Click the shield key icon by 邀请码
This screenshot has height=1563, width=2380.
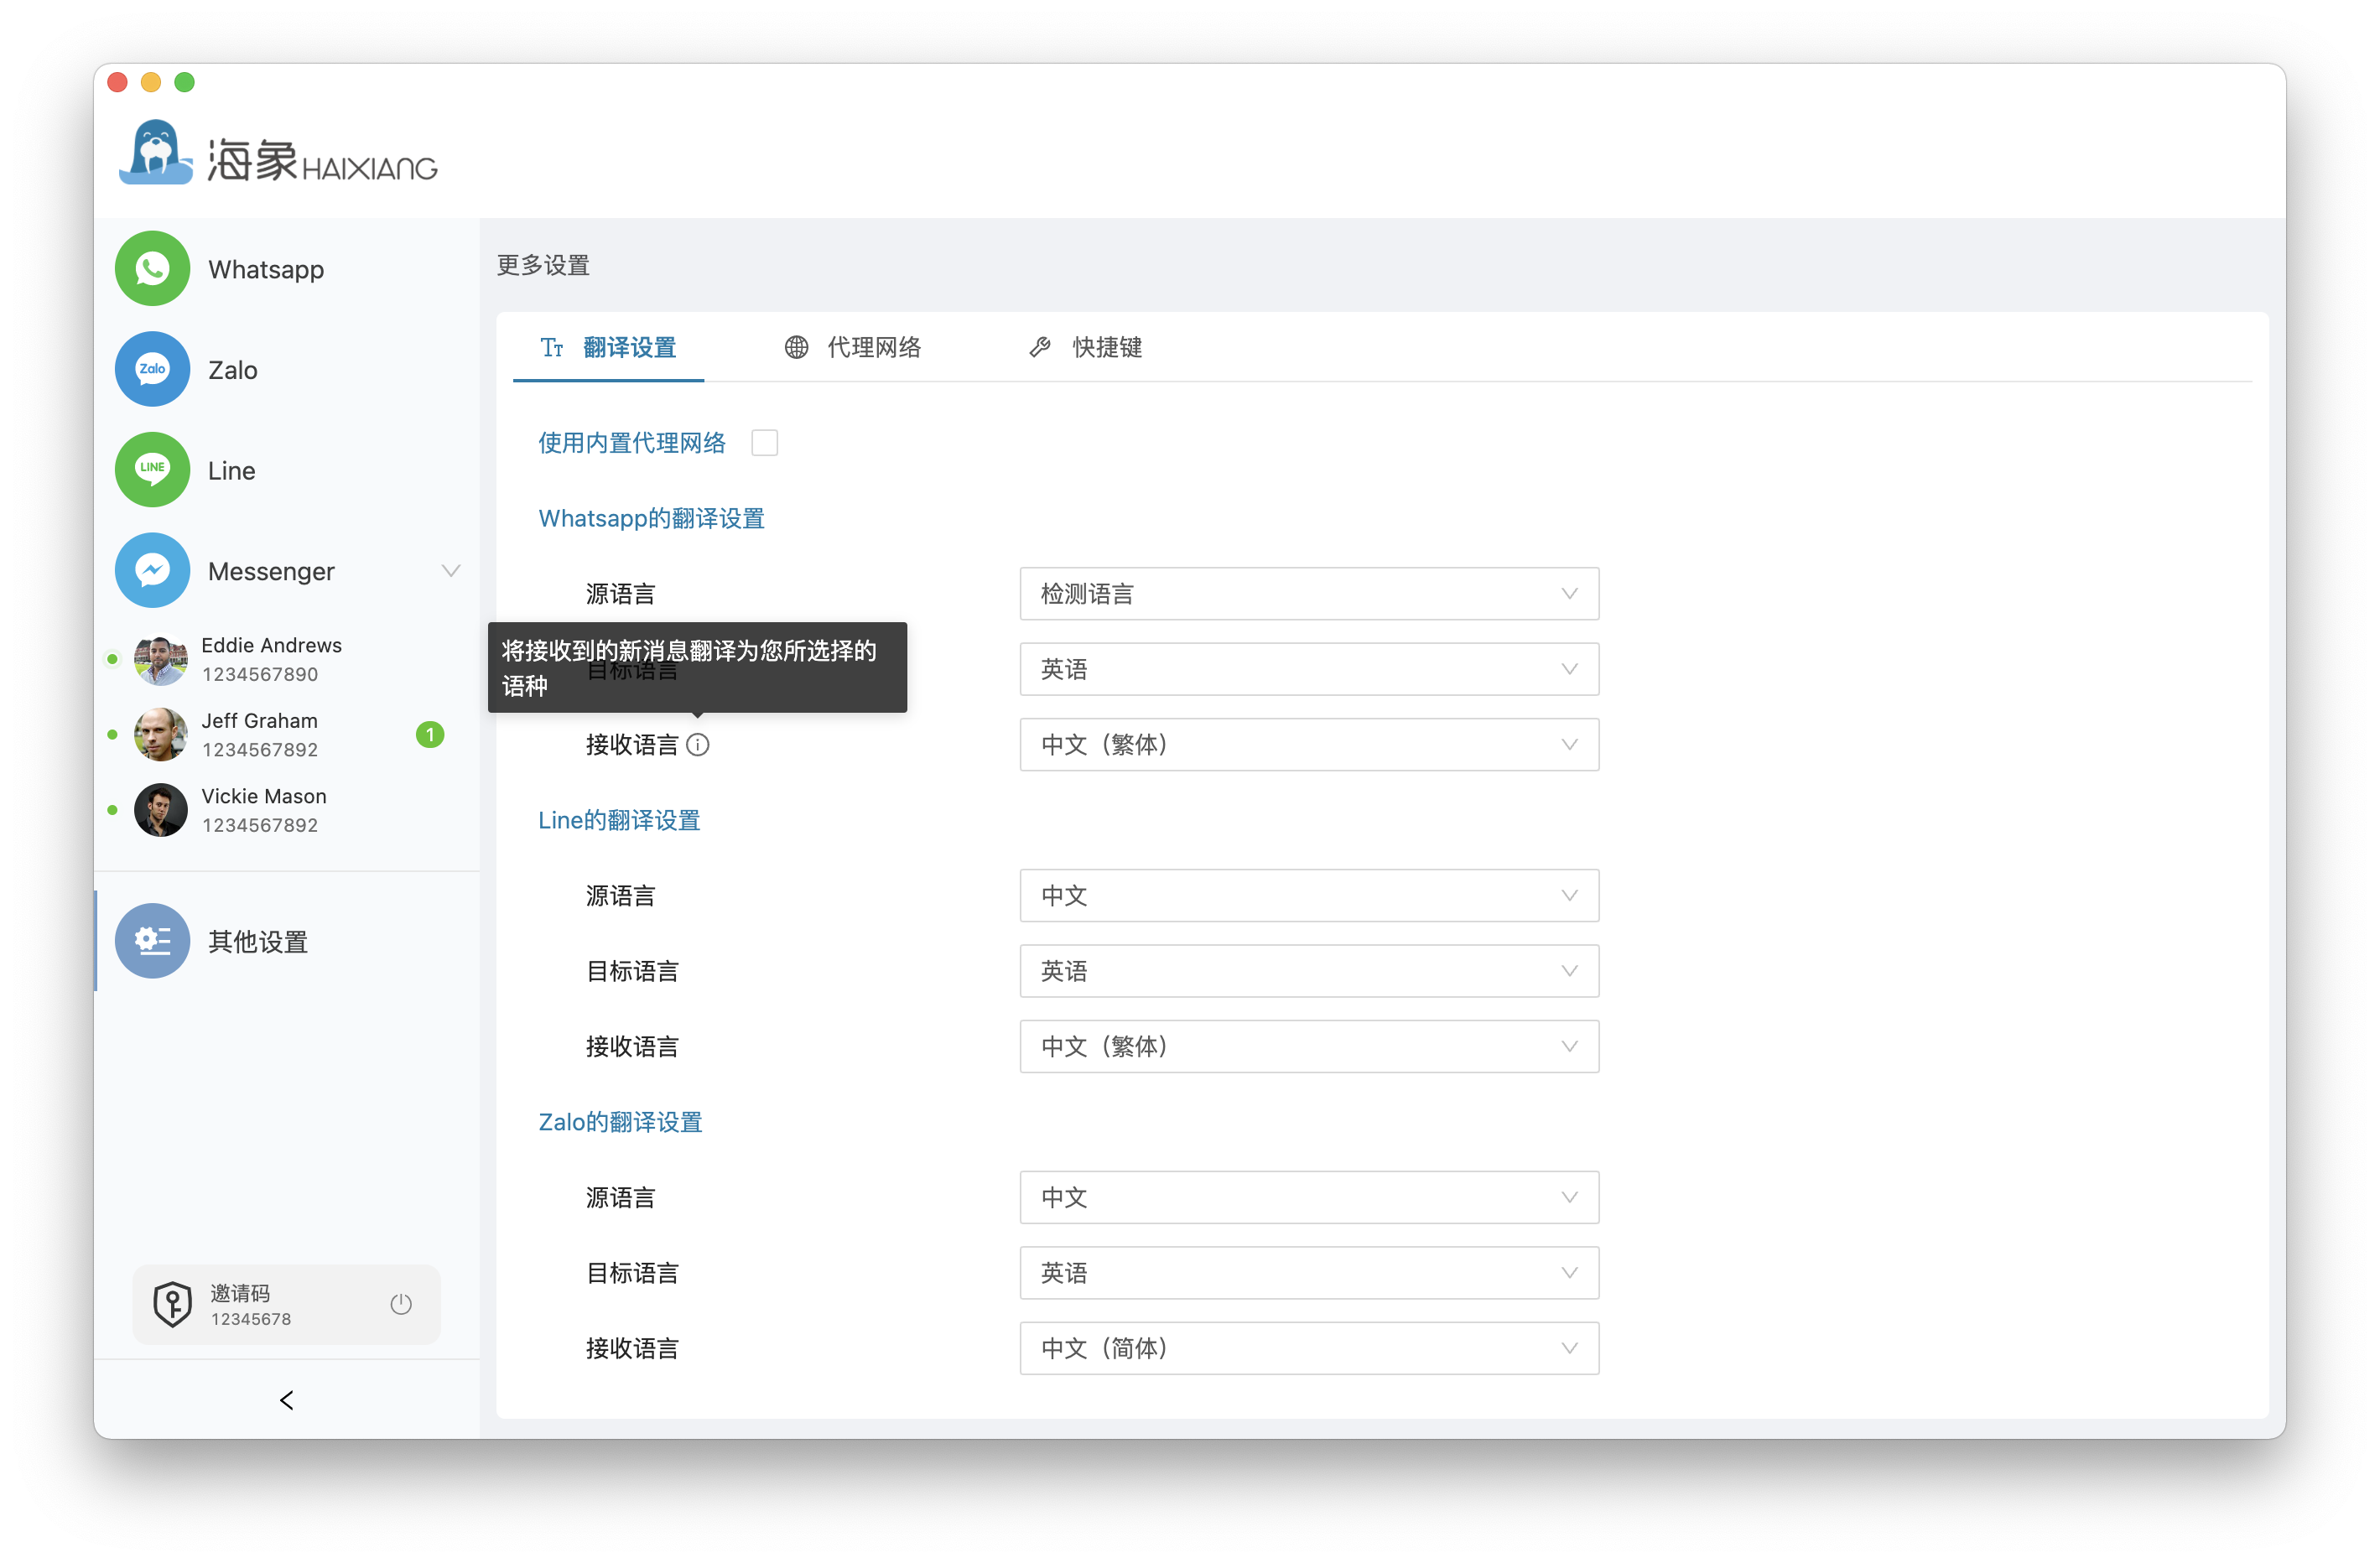[172, 1304]
